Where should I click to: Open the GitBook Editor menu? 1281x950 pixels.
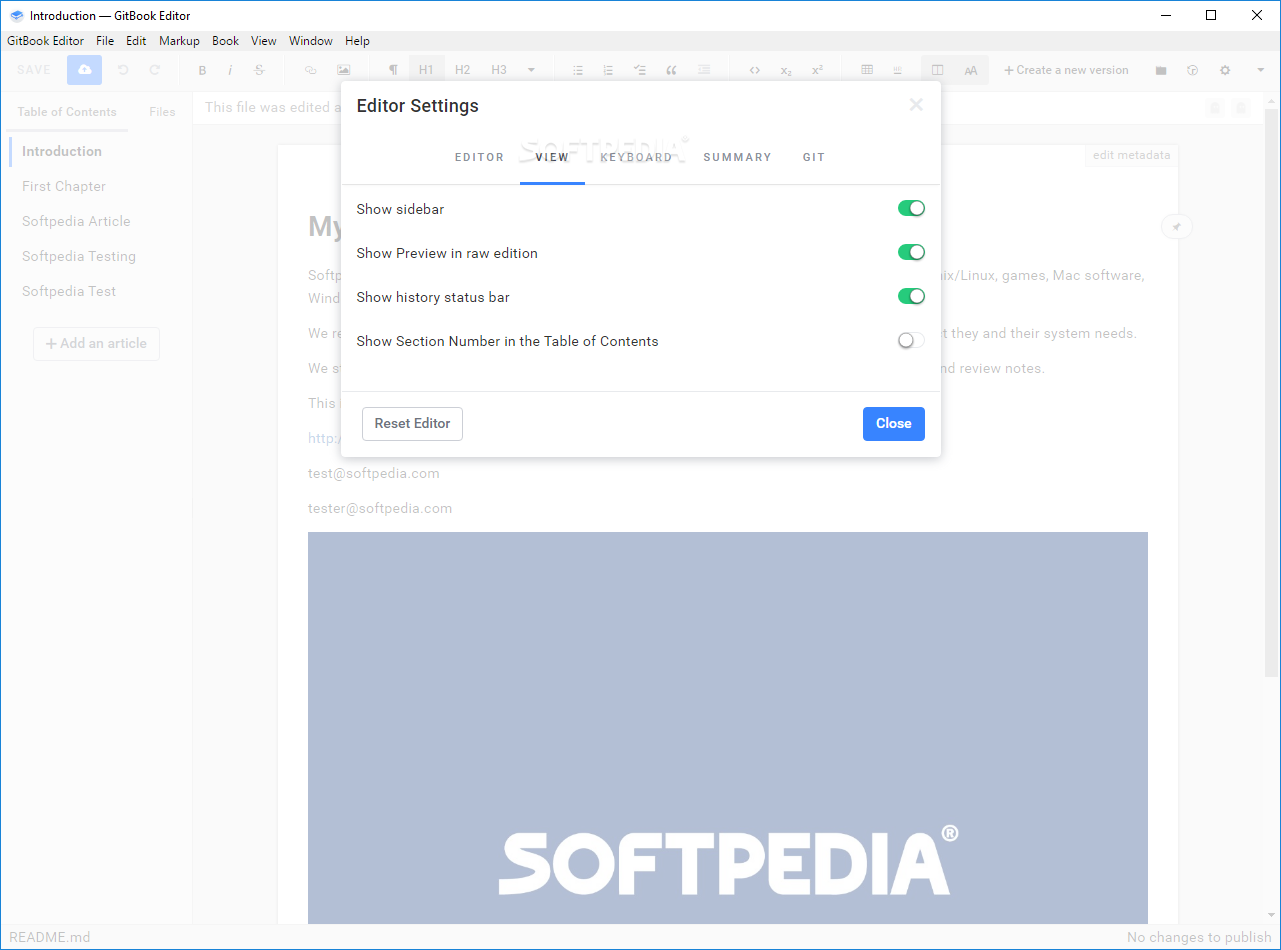pos(46,41)
